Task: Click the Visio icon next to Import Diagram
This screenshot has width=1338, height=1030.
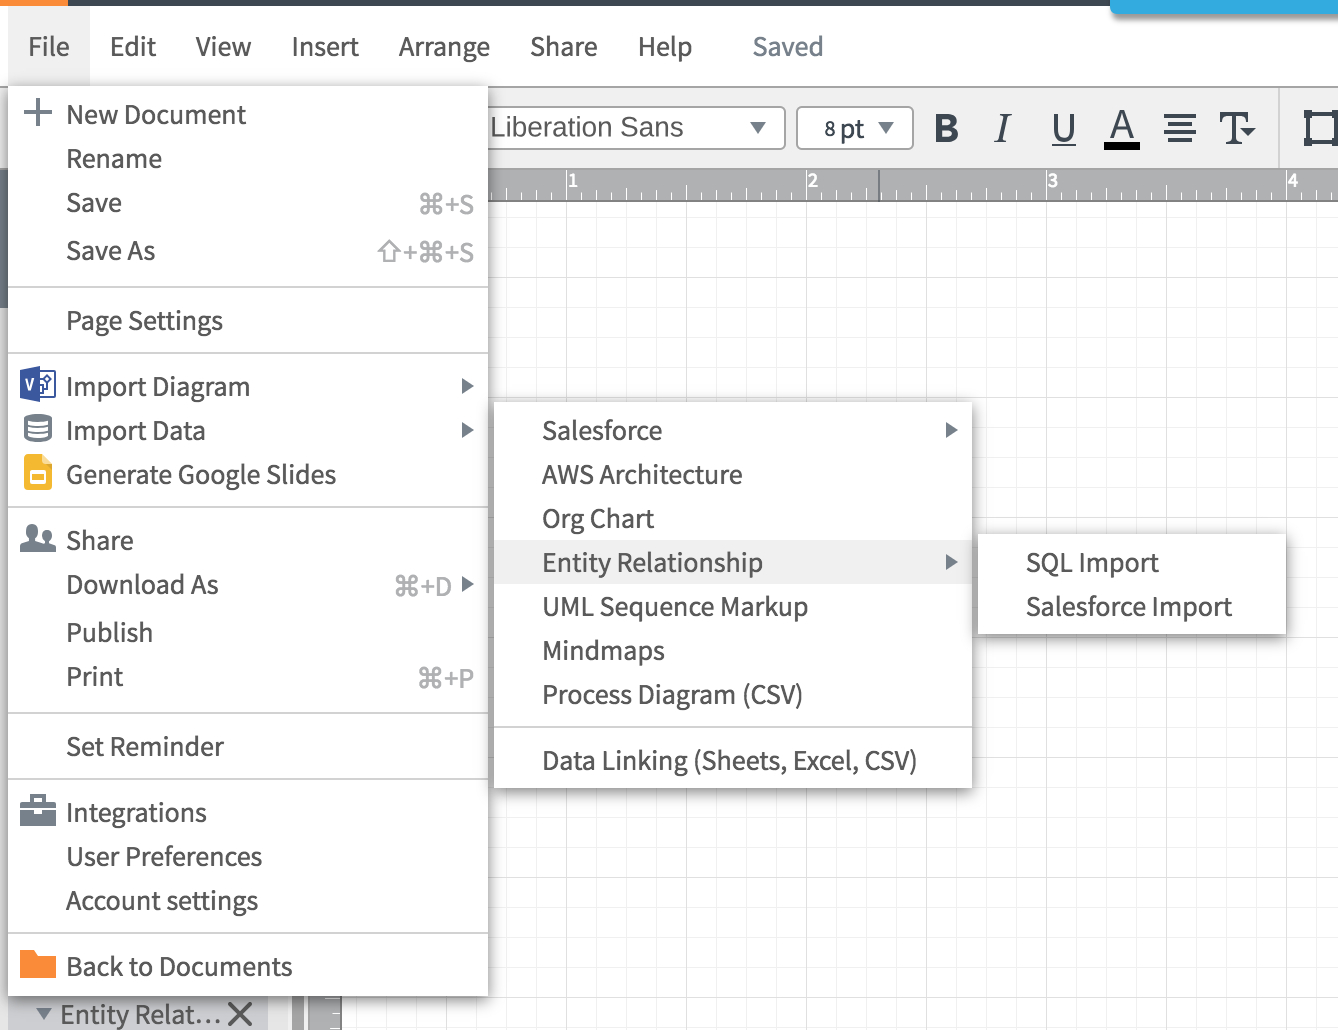Action: [38, 384]
